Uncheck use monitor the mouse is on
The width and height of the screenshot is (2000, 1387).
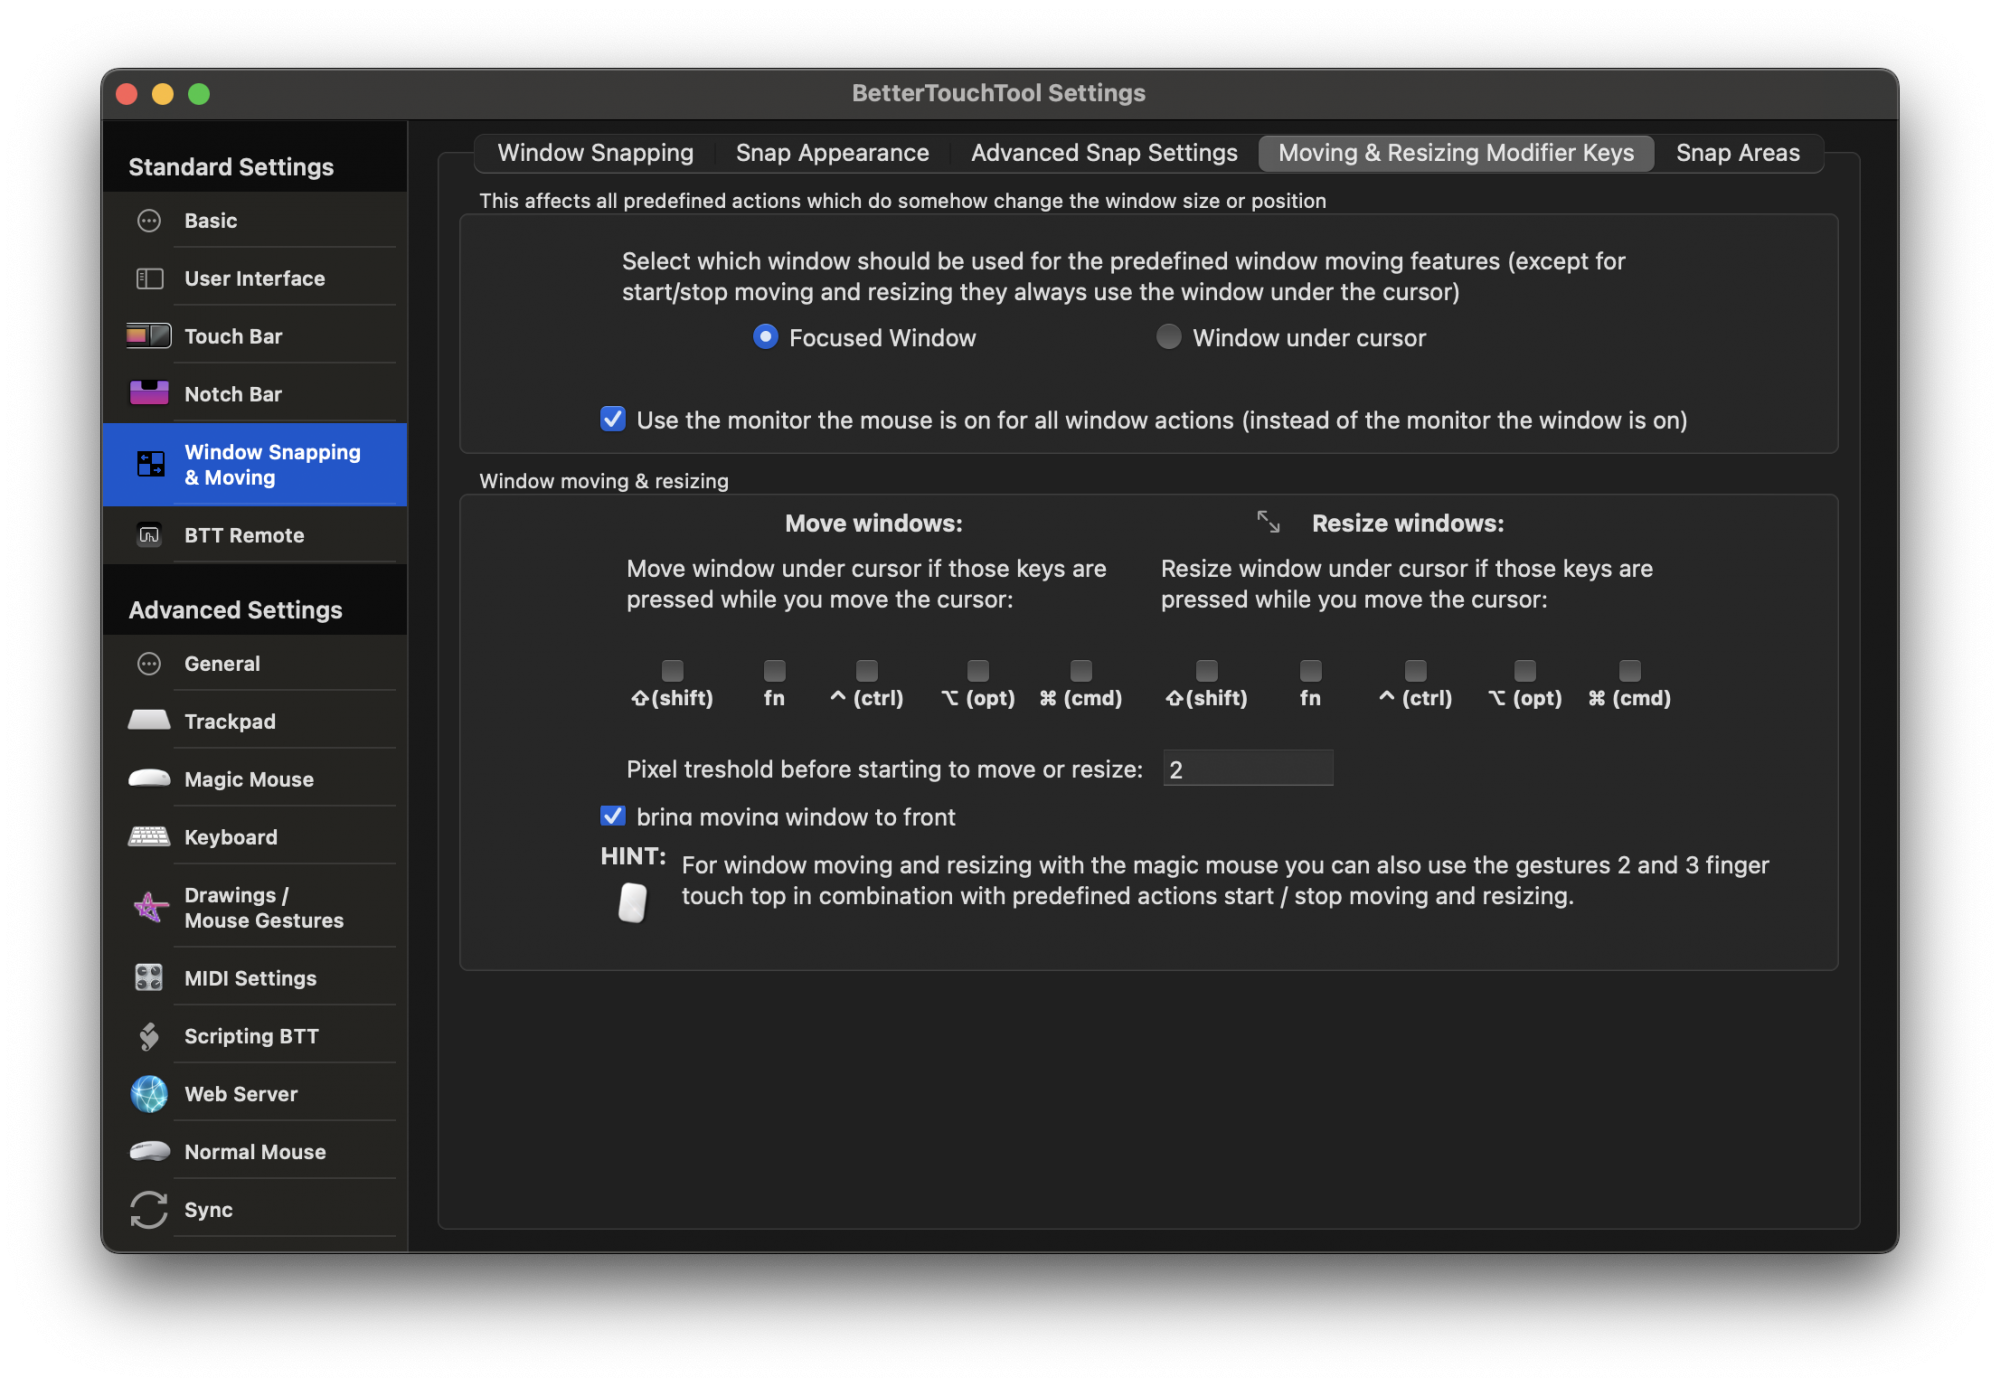click(613, 419)
